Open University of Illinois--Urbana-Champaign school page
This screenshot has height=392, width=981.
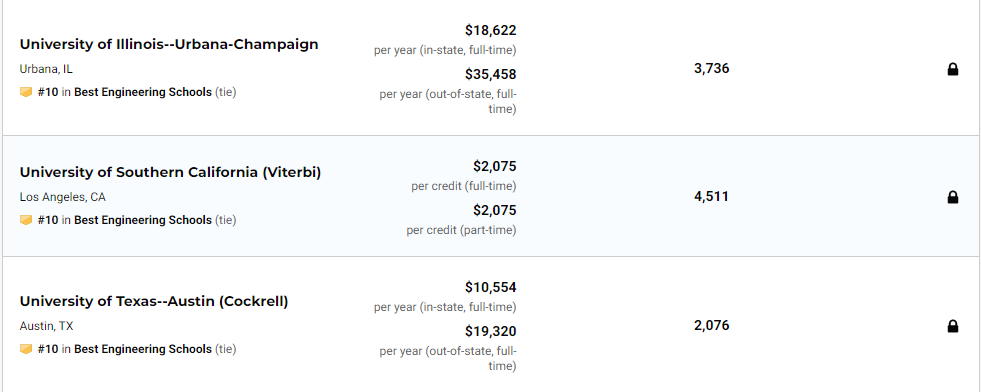[x=169, y=44]
